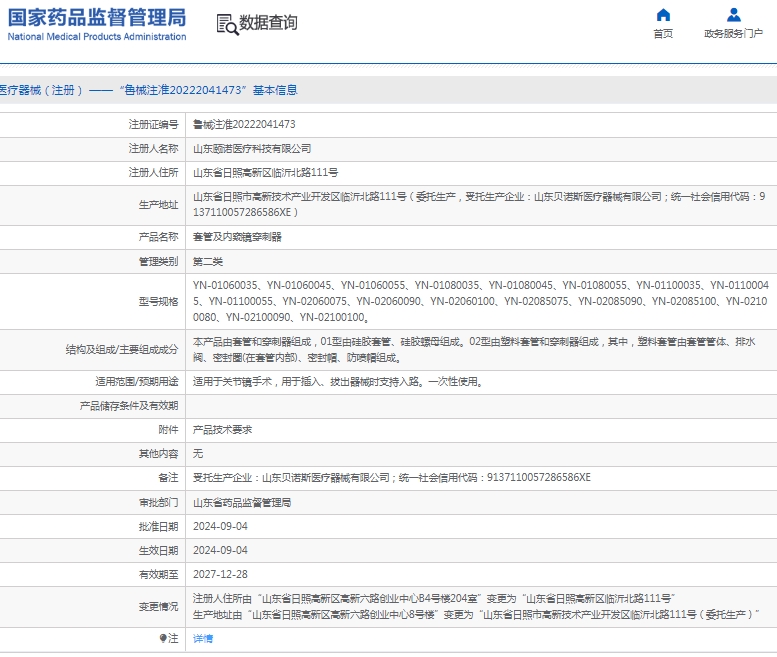Click the 其他内容 row label
The width and height of the screenshot is (777, 657).
[x=158, y=454]
